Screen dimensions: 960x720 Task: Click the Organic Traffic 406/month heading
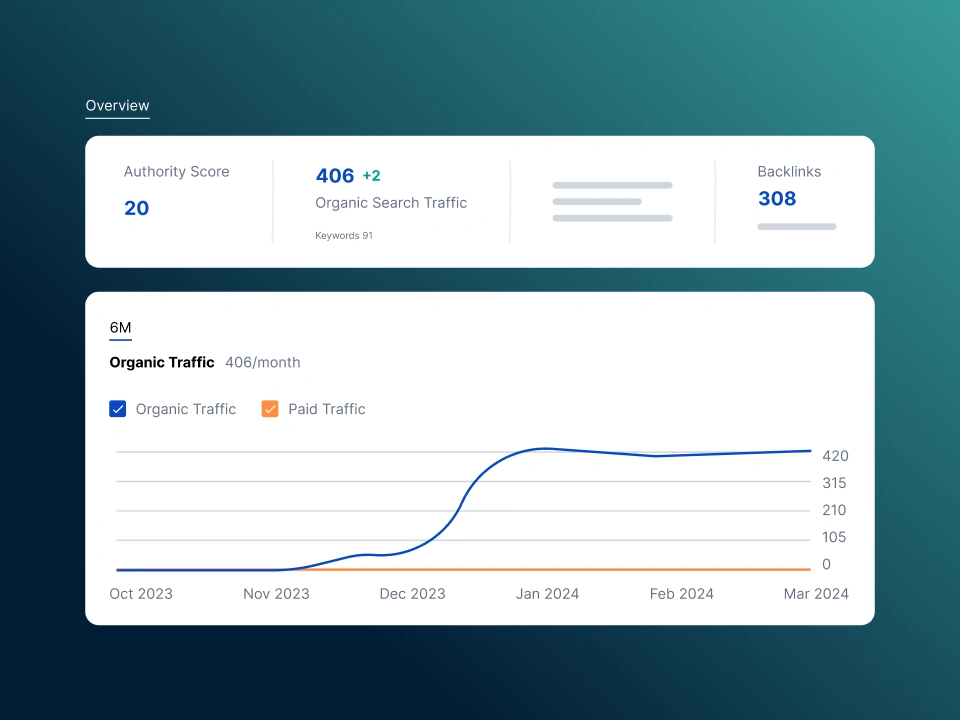(x=204, y=363)
